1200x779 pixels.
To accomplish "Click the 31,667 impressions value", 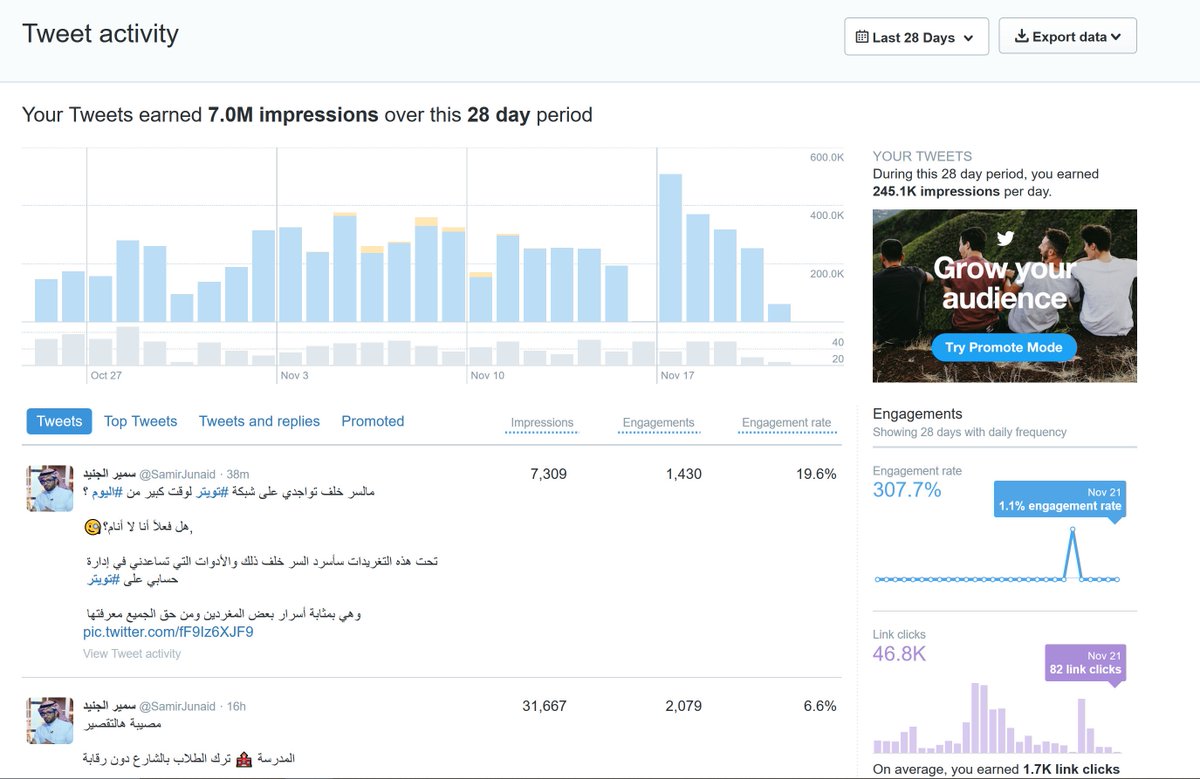I will pyautogui.click(x=544, y=706).
